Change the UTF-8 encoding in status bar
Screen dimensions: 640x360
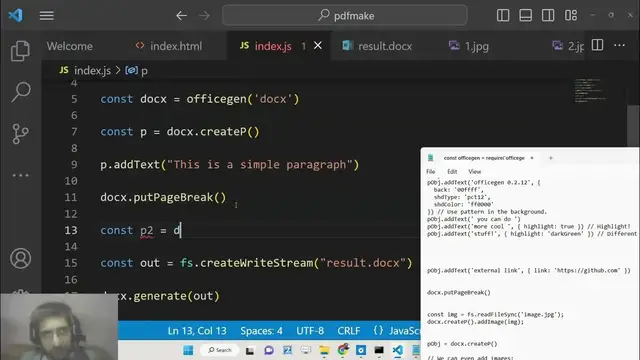point(310,331)
